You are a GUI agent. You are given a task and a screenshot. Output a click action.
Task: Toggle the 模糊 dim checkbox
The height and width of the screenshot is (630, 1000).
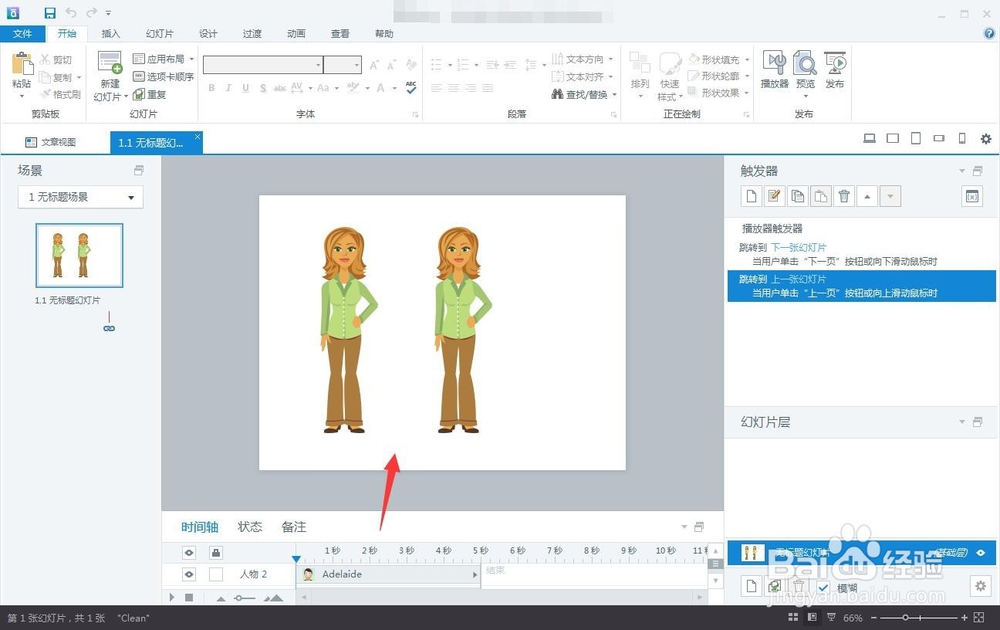[x=823, y=588]
